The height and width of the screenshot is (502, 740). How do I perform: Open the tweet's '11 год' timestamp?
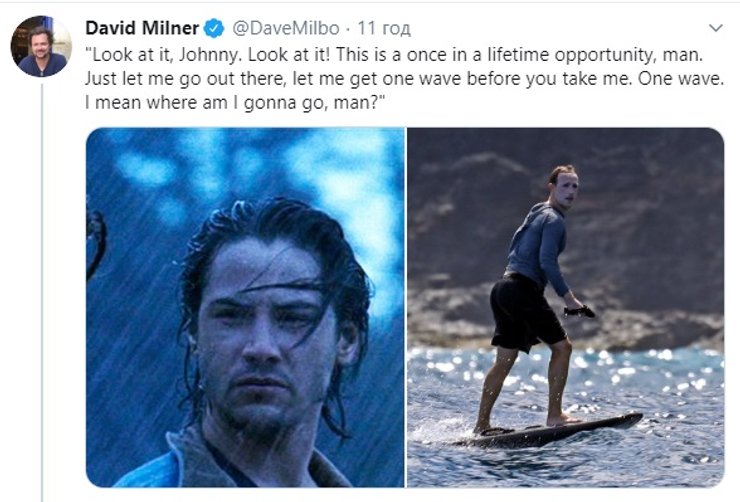click(x=384, y=28)
